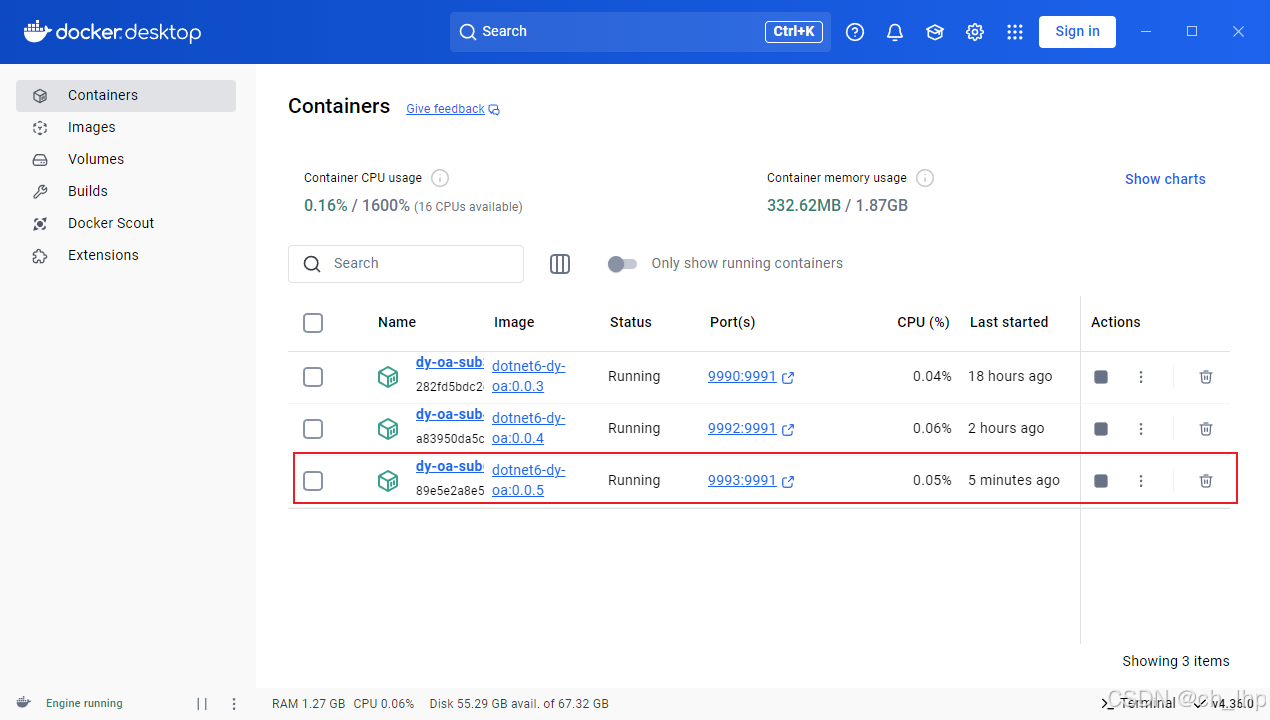Check the select-all checkbox in table header
Screen dimensions: 1270x720
[x=313, y=323]
